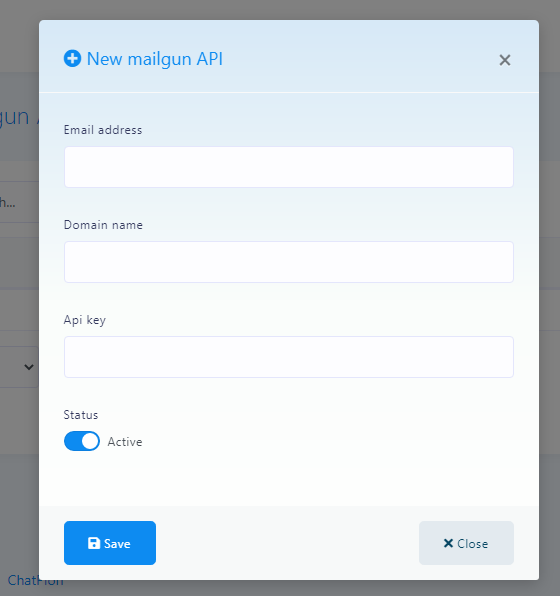The height and width of the screenshot is (596, 560).
Task: Click the "Api key" field label
Action: 85,320
